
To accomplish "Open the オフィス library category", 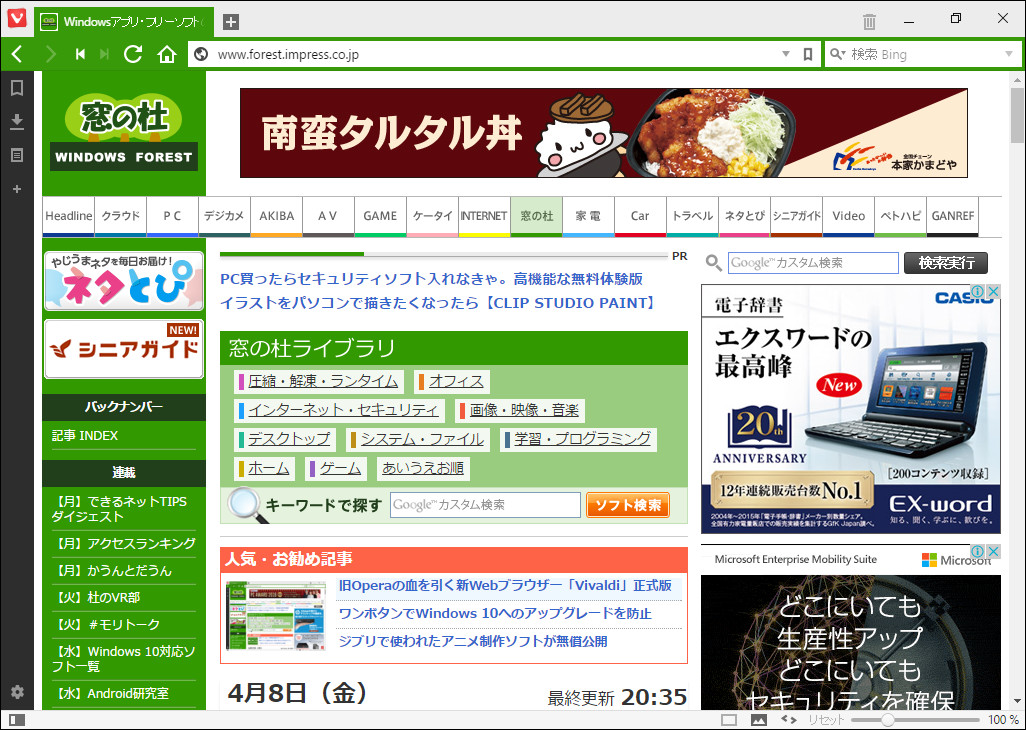I will (452, 381).
